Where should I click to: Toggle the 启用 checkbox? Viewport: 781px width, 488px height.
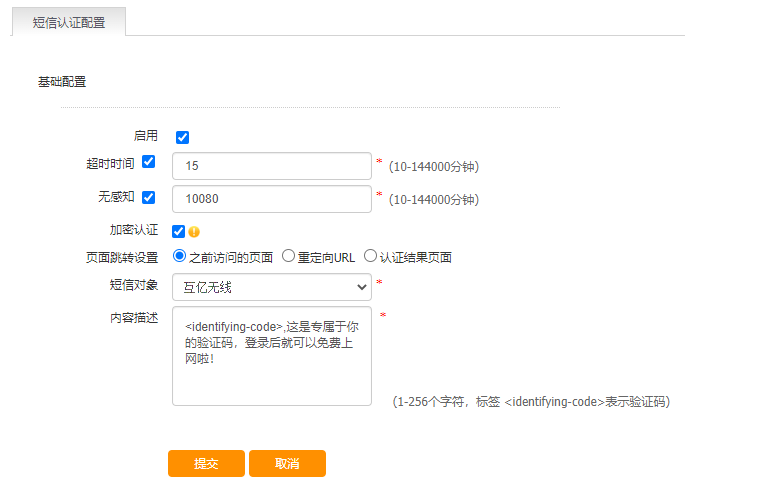click(182, 137)
